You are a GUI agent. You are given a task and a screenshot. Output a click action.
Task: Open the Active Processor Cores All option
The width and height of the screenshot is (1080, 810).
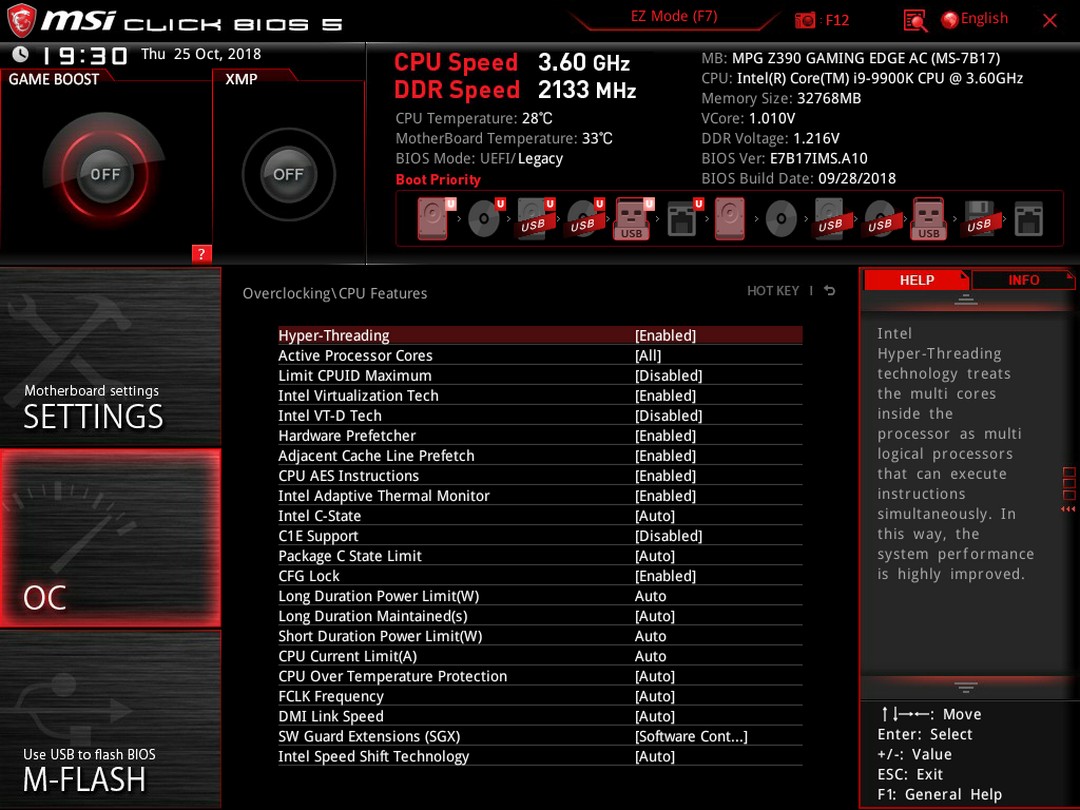[647, 355]
